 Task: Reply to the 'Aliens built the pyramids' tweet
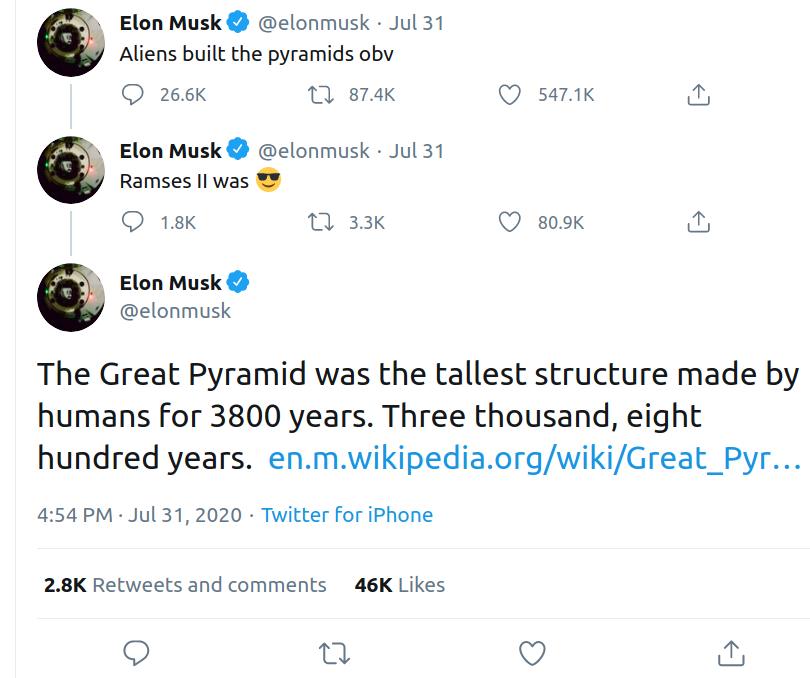(x=133, y=95)
